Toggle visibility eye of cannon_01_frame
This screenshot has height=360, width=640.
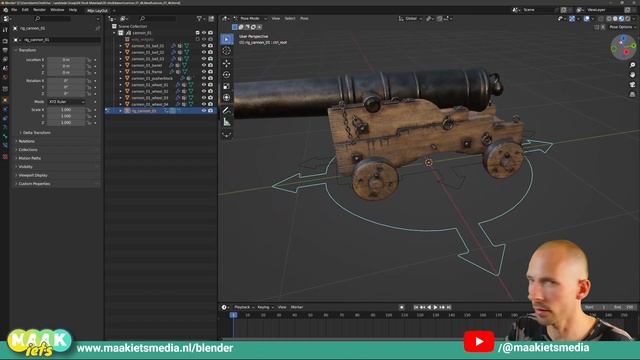(204, 72)
